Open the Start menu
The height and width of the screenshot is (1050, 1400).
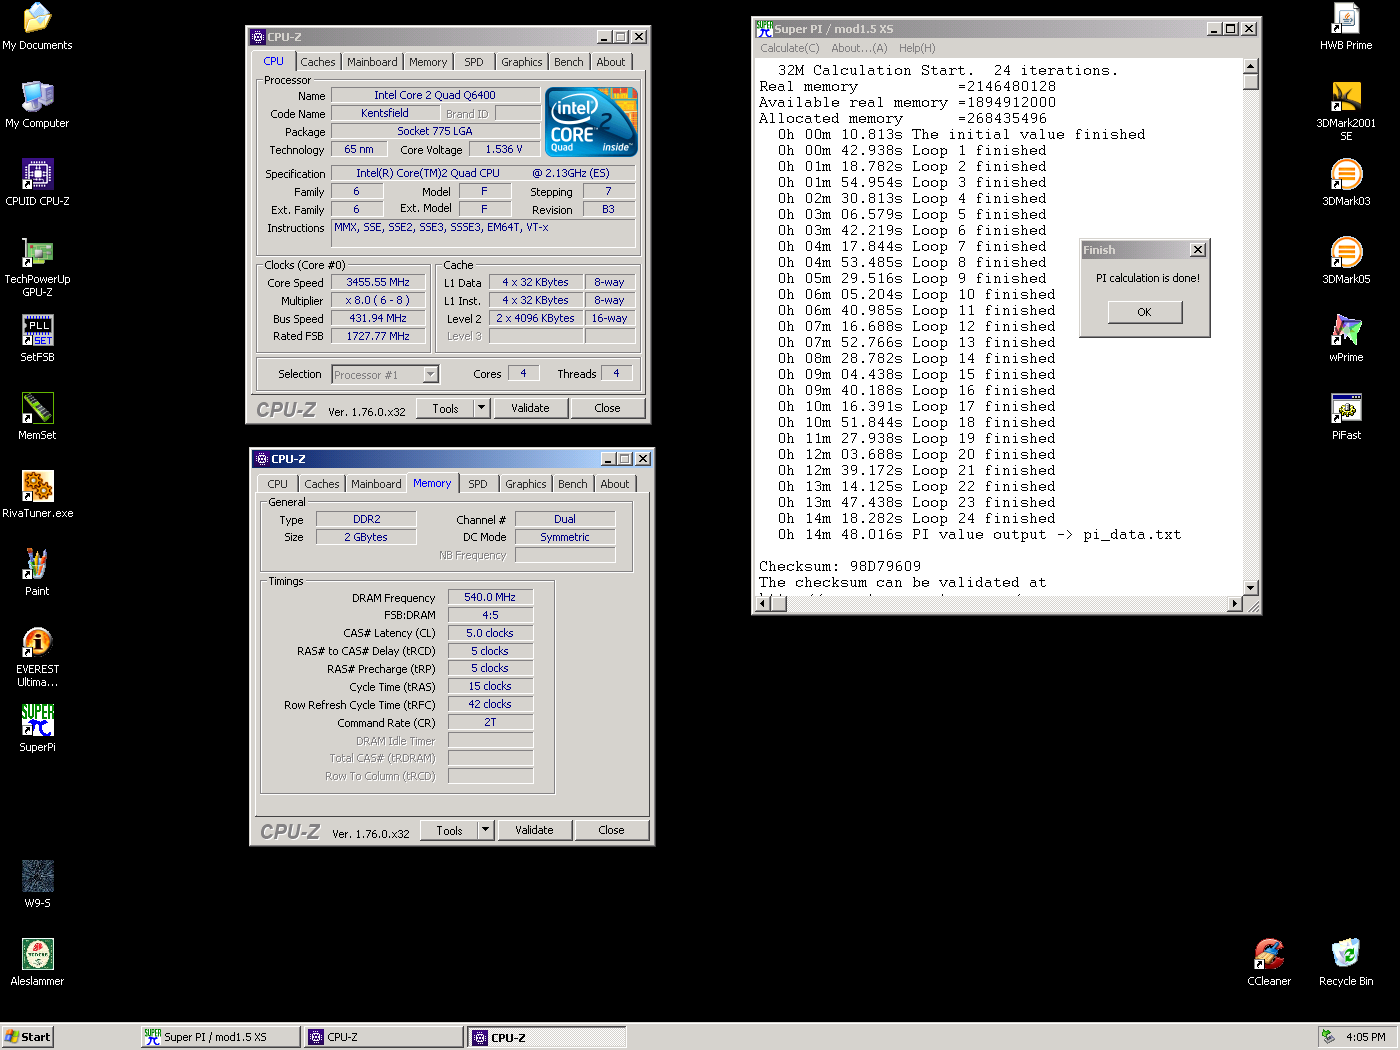tap(27, 1037)
